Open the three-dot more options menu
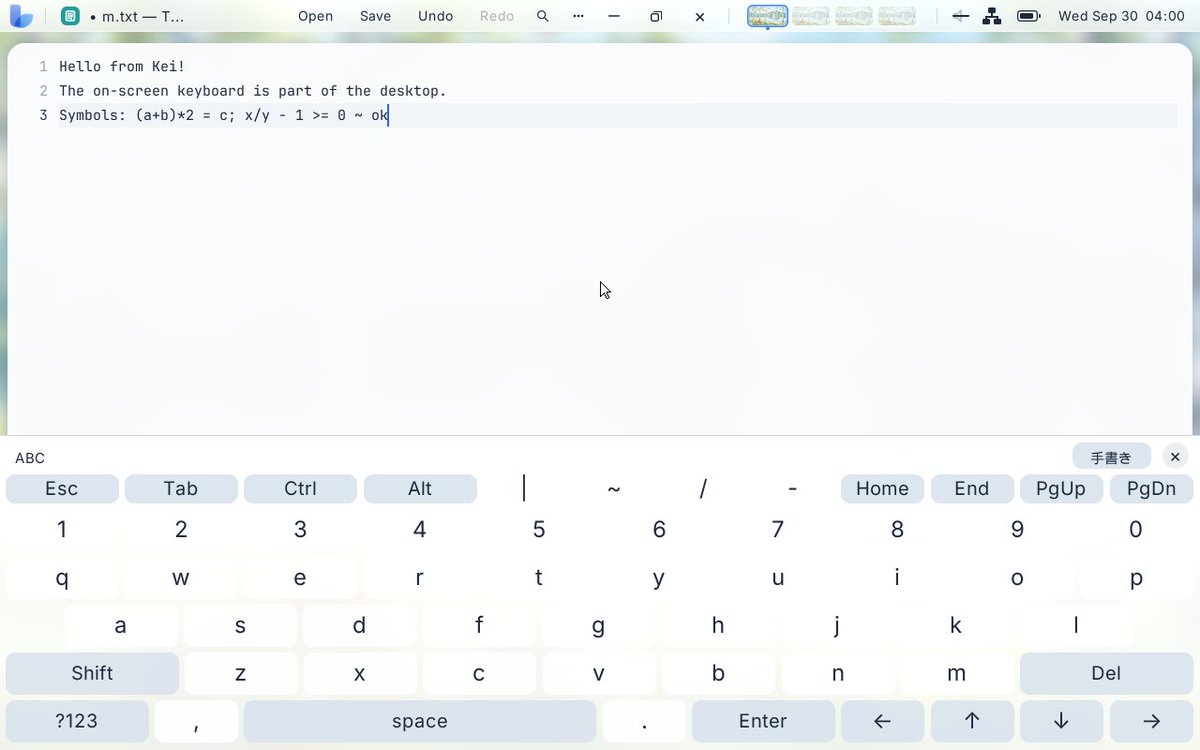 point(578,16)
